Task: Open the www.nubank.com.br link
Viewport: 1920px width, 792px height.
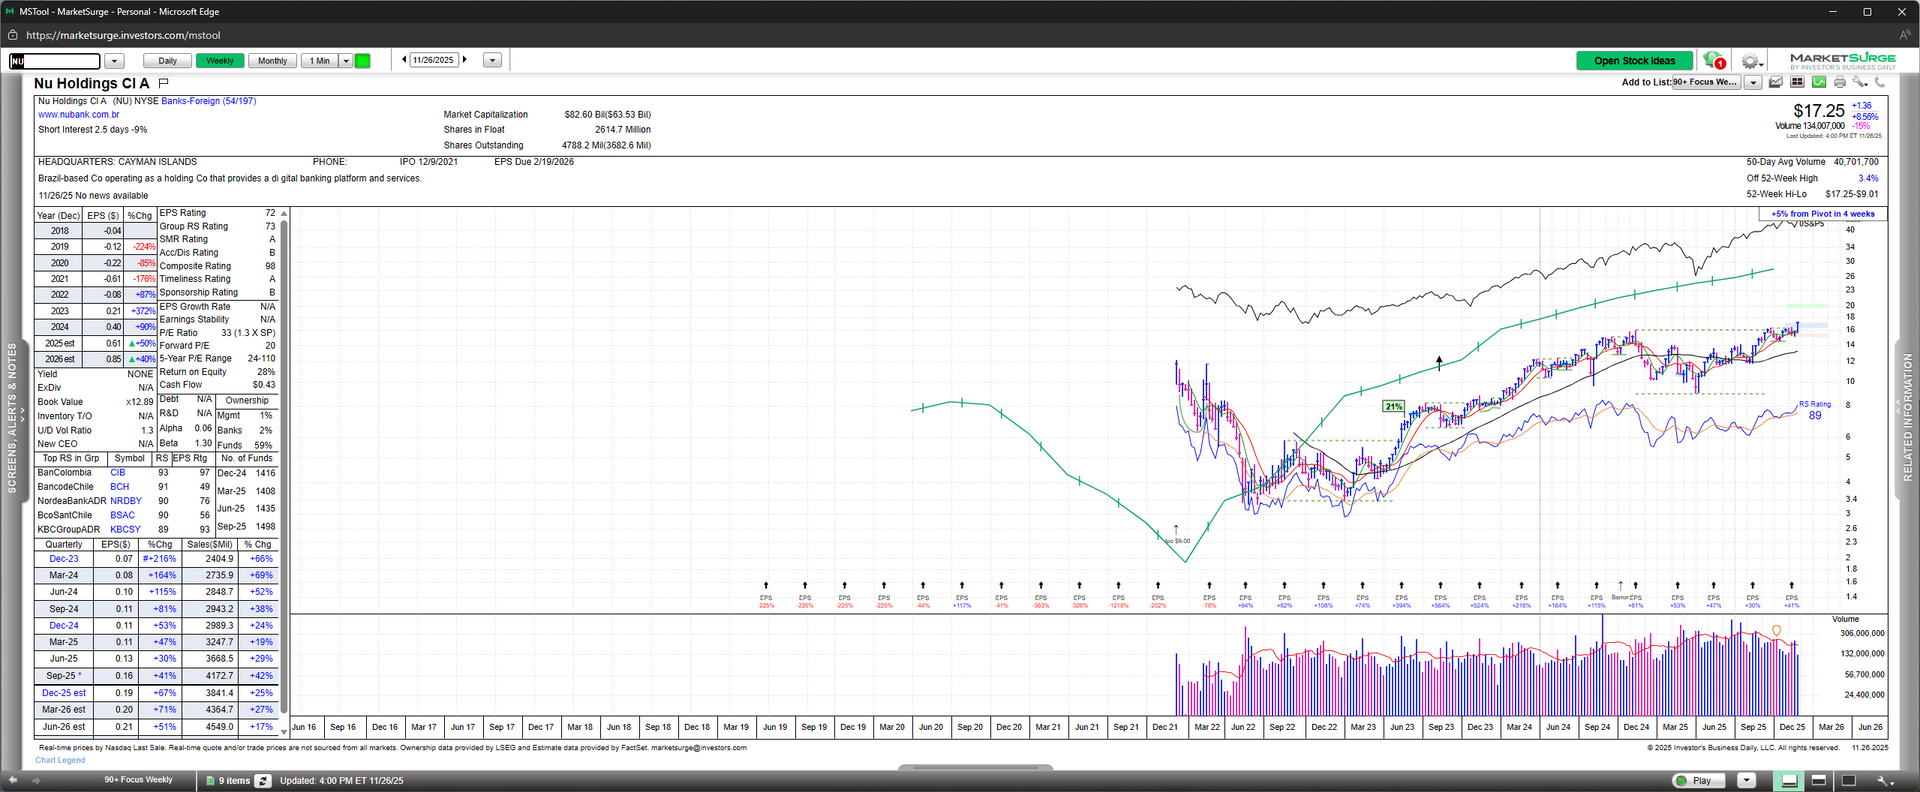Action: coord(79,115)
